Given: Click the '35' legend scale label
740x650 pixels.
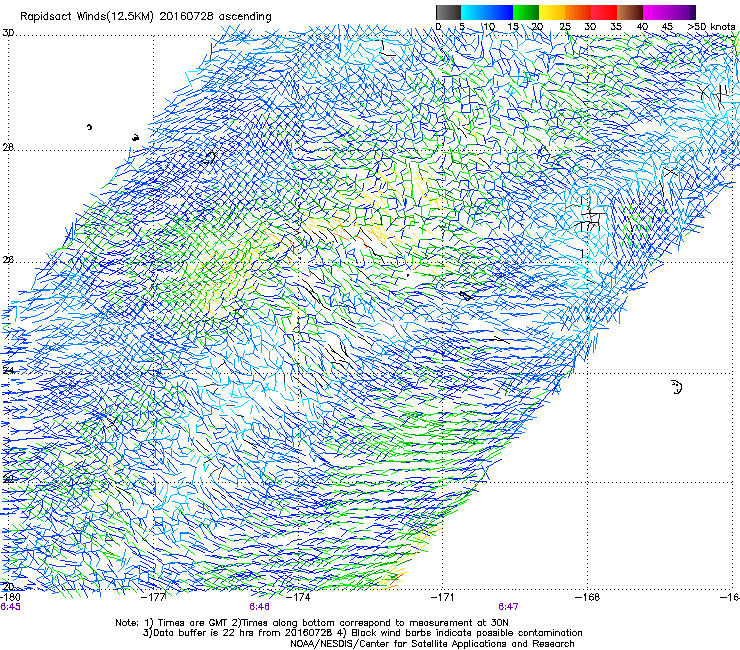Looking at the screenshot, I should click(616, 27).
